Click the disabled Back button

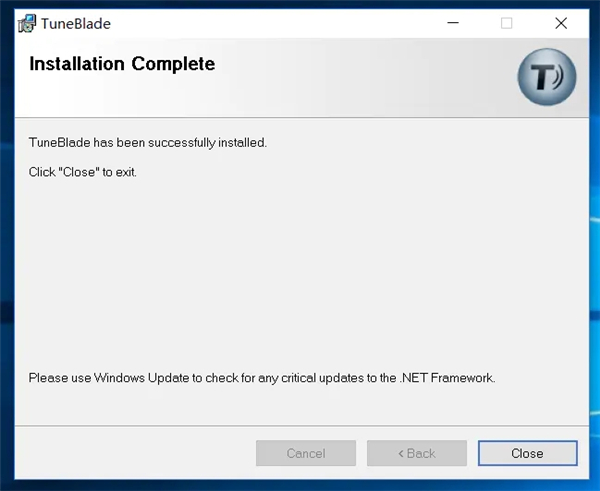[x=416, y=453]
